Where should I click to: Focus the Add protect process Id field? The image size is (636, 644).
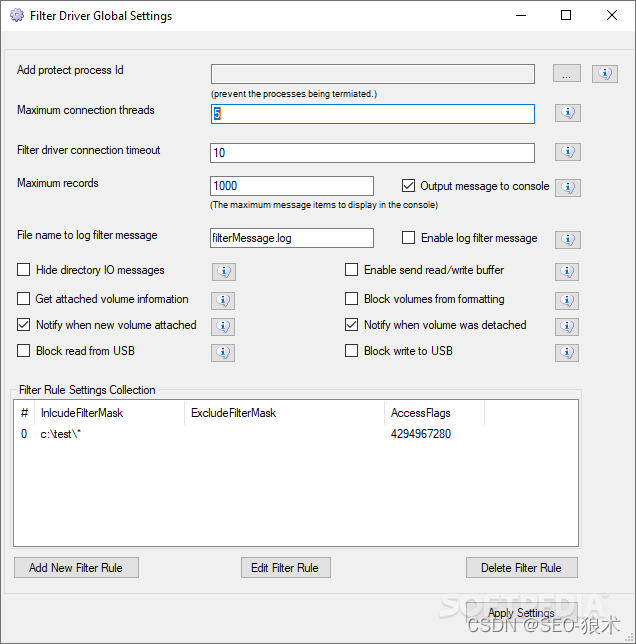point(373,74)
